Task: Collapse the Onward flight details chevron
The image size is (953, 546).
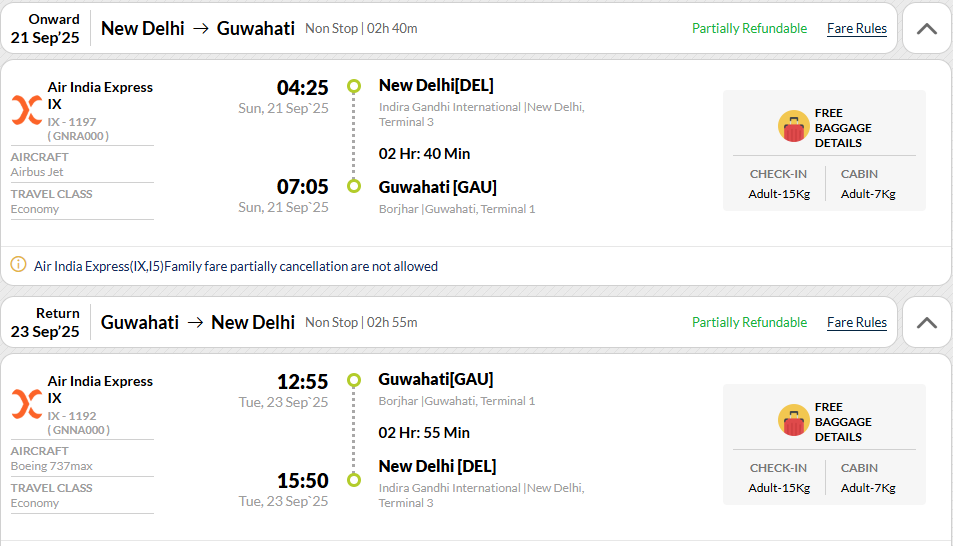Action: [926, 29]
